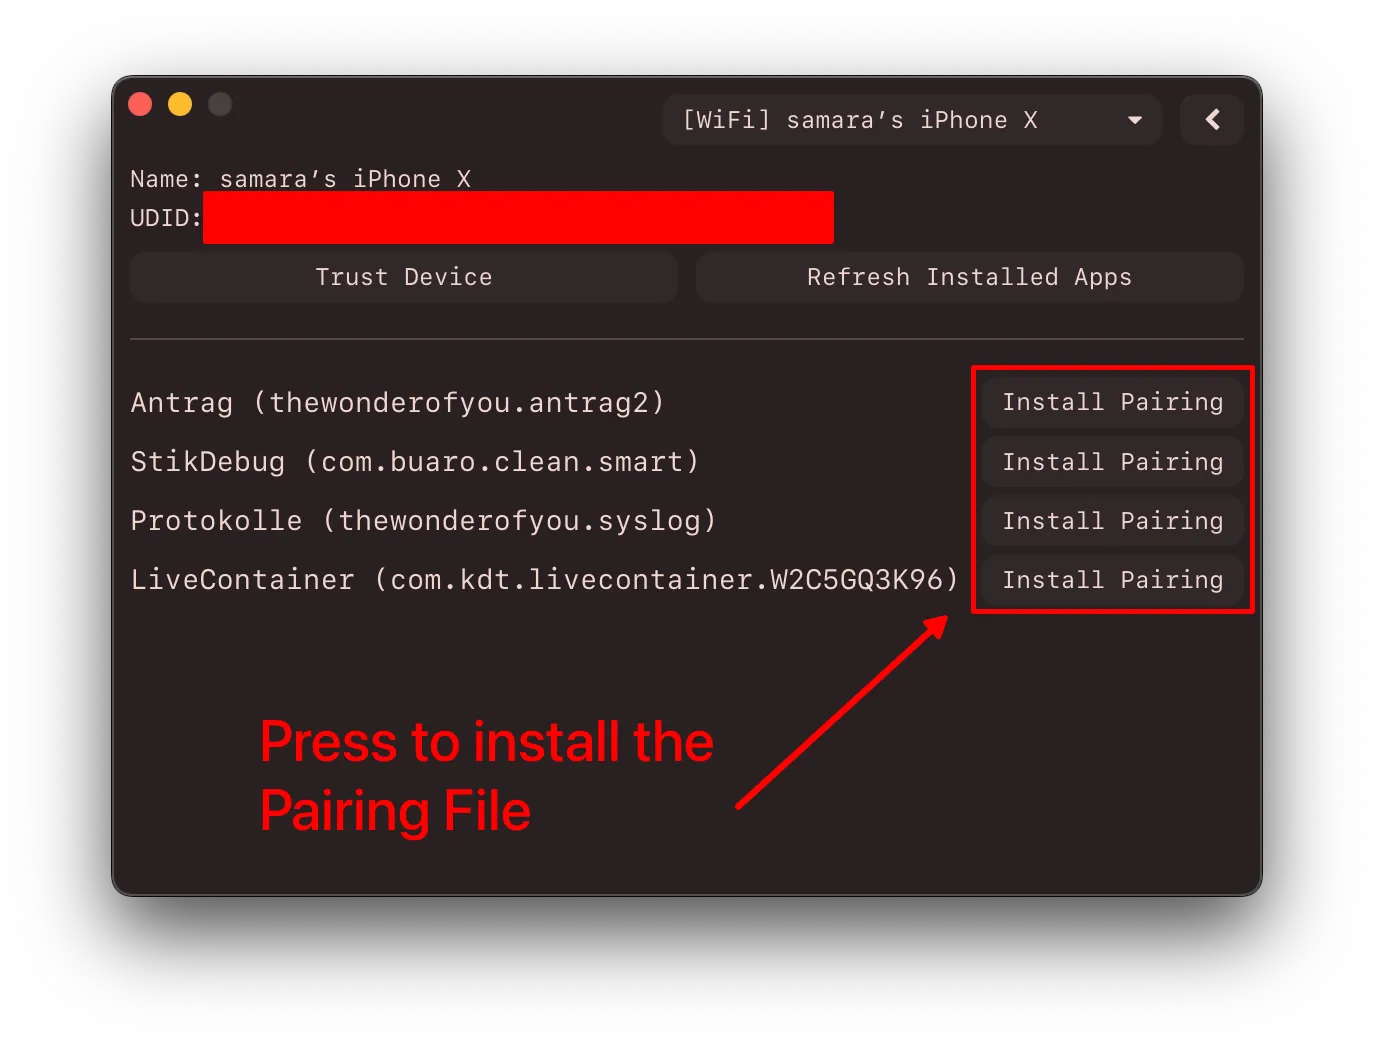Click the Trust Device button
Viewport: 1374px width, 1044px height.
pyautogui.click(x=404, y=277)
